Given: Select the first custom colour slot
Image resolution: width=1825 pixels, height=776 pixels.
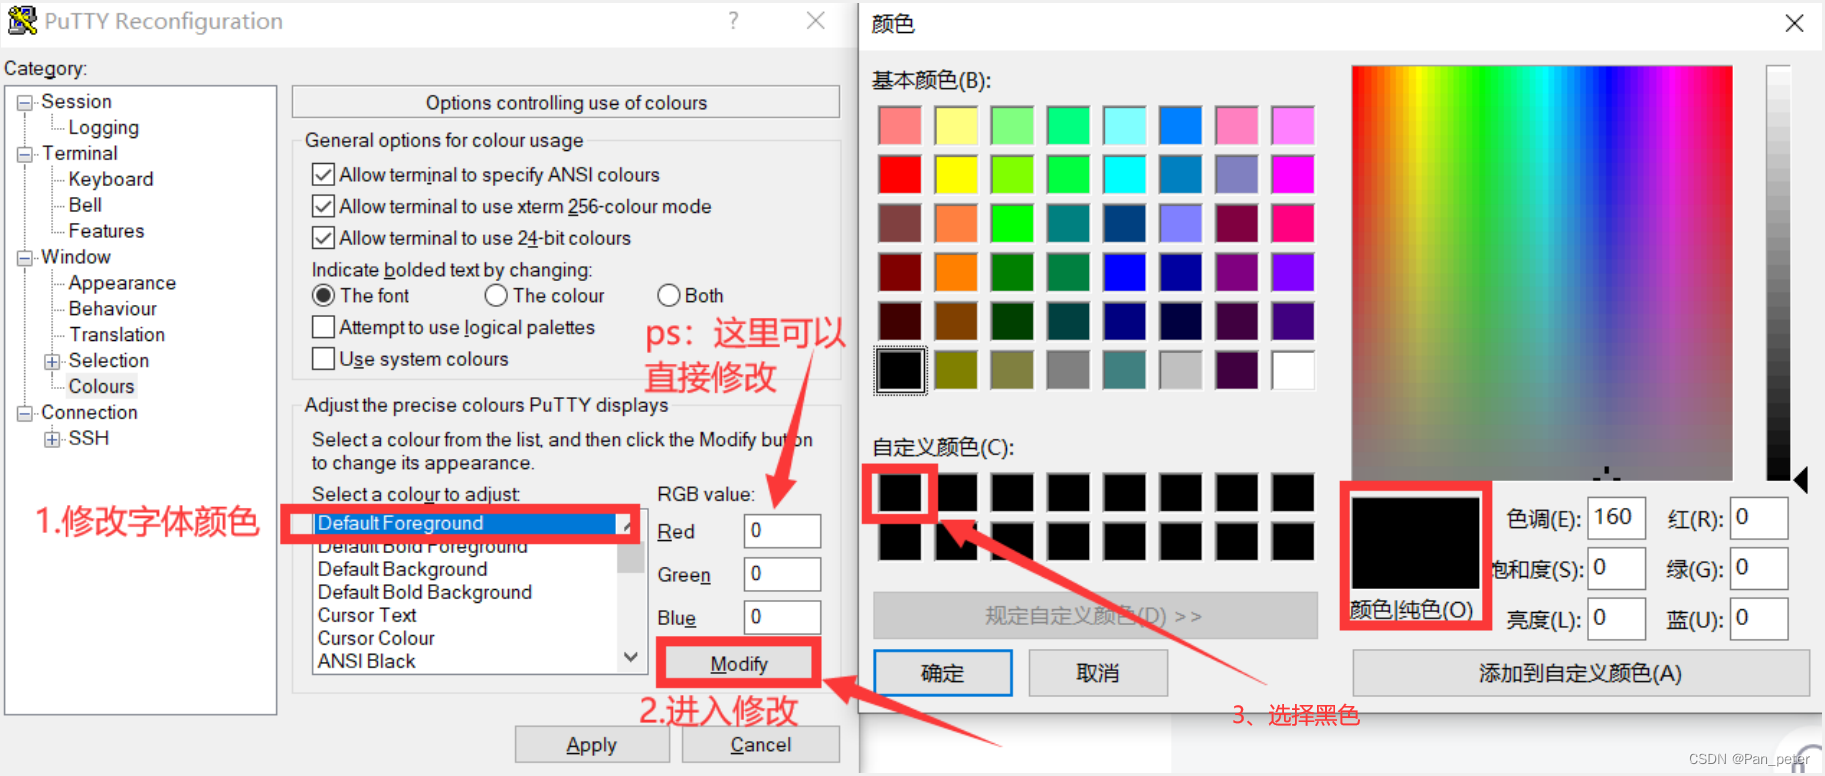Looking at the screenshot, I should [900, 493].
